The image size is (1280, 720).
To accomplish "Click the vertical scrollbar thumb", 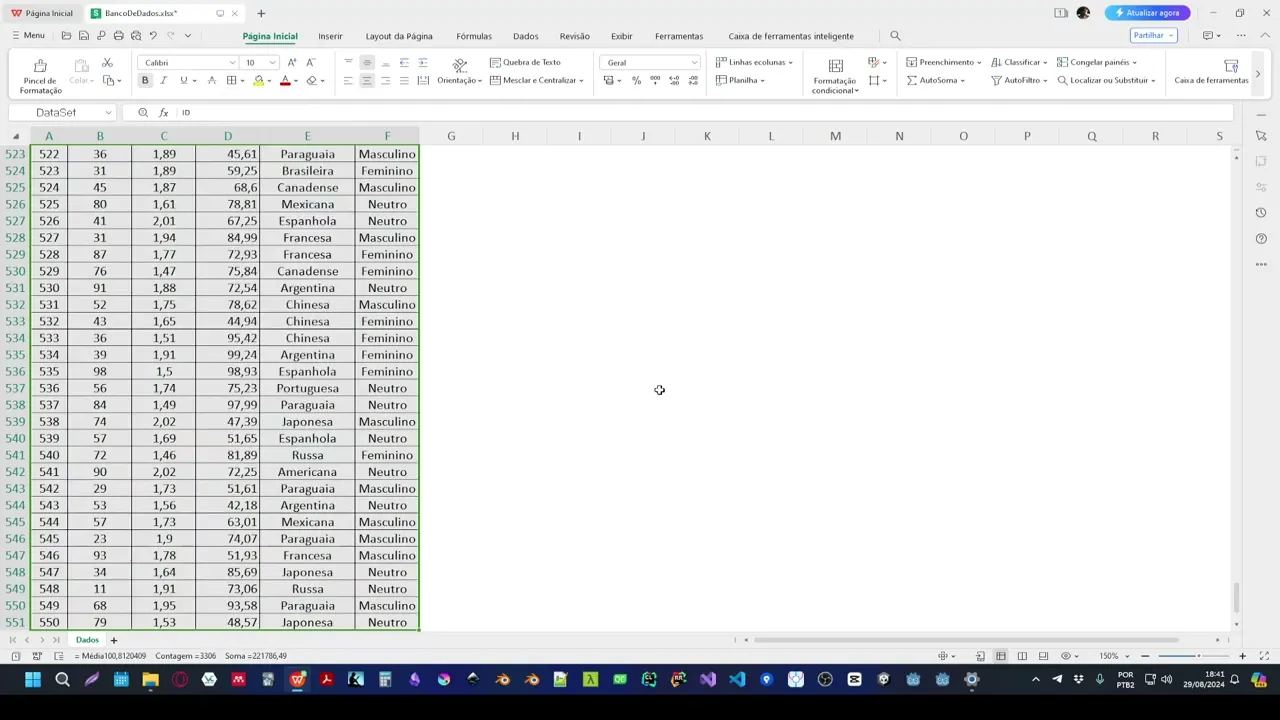I will (1236, 598).
